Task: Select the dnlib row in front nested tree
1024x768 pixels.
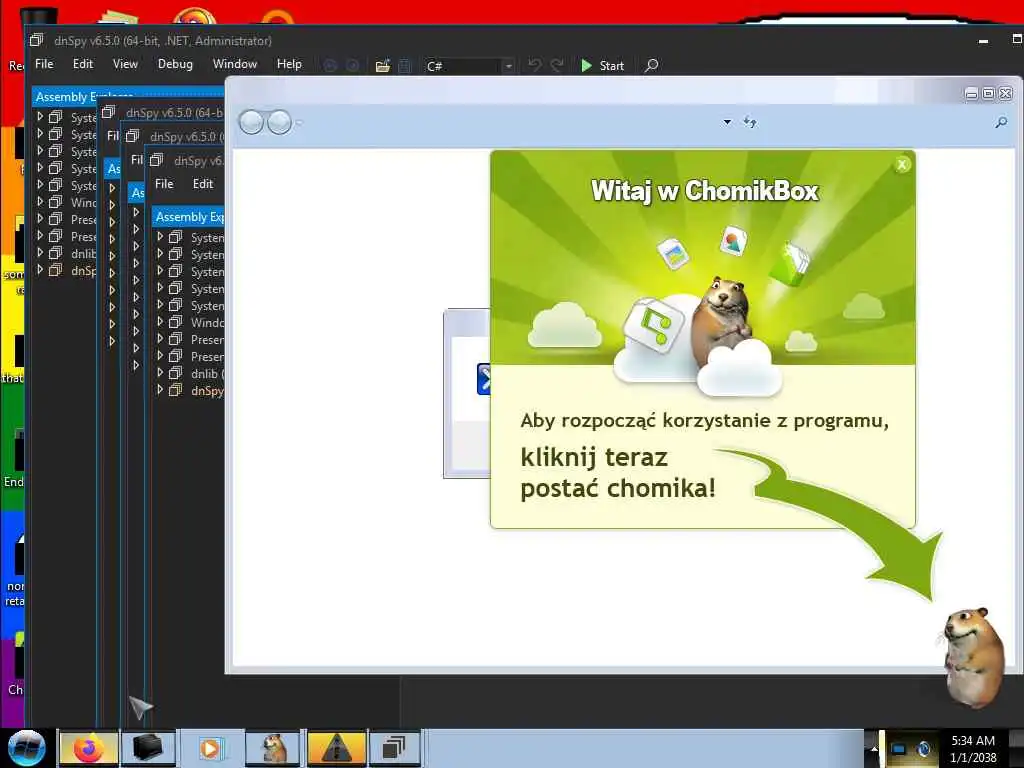Action: (x=189, y=374)
